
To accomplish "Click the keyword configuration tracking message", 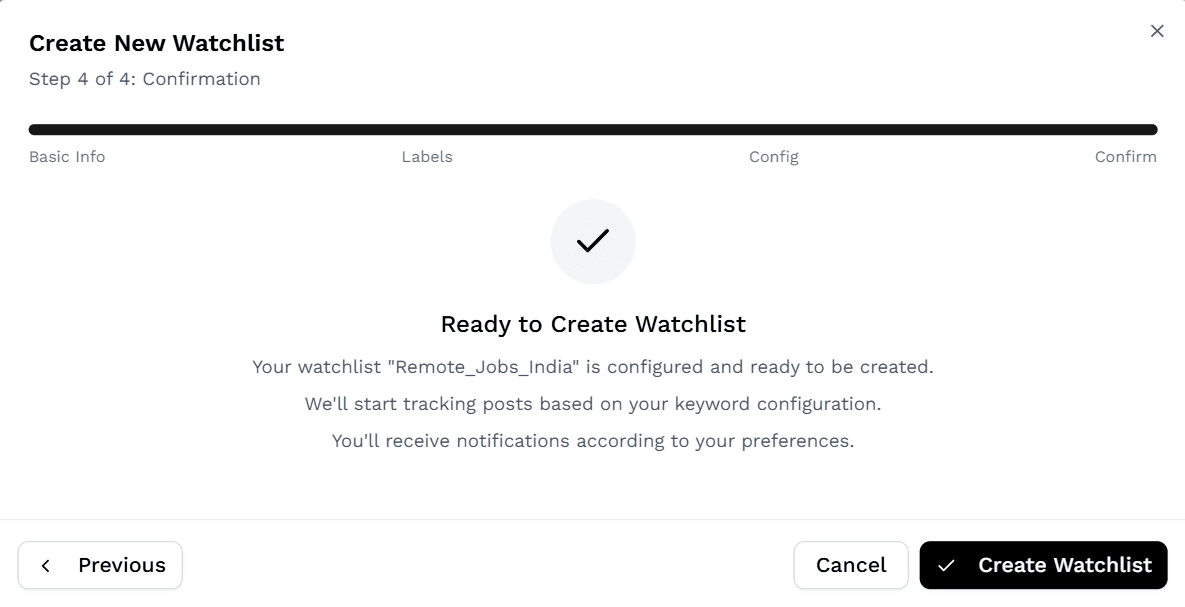I will (593, 404).
